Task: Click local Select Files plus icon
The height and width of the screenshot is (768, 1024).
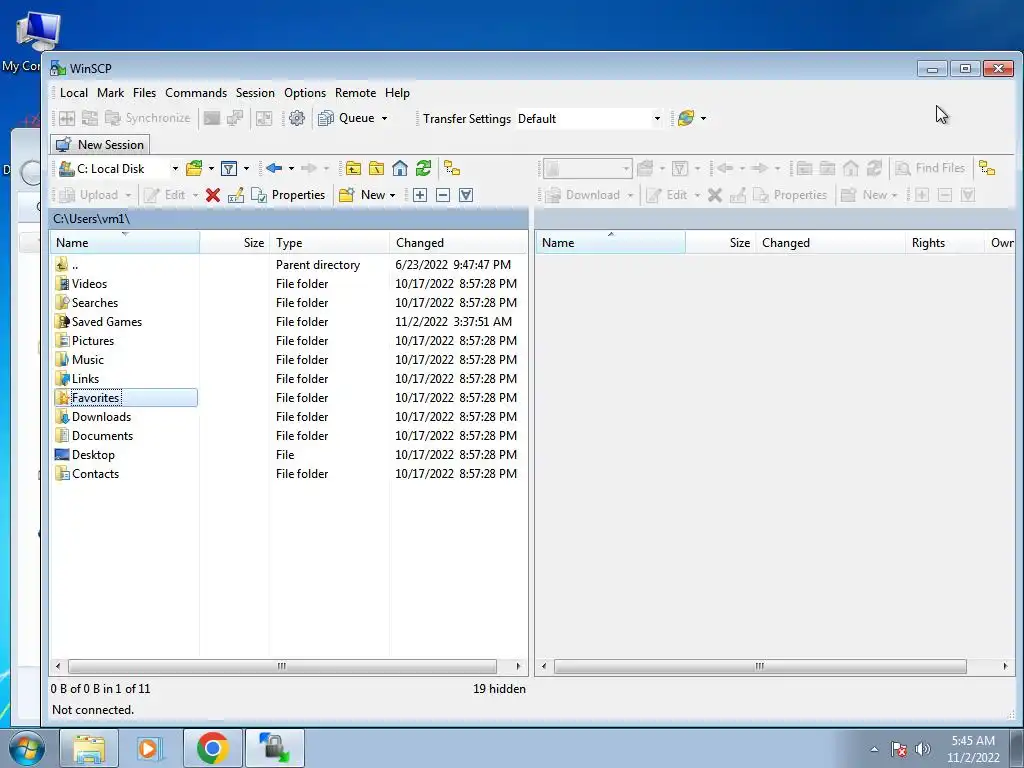Action: (x=420, y=195)
